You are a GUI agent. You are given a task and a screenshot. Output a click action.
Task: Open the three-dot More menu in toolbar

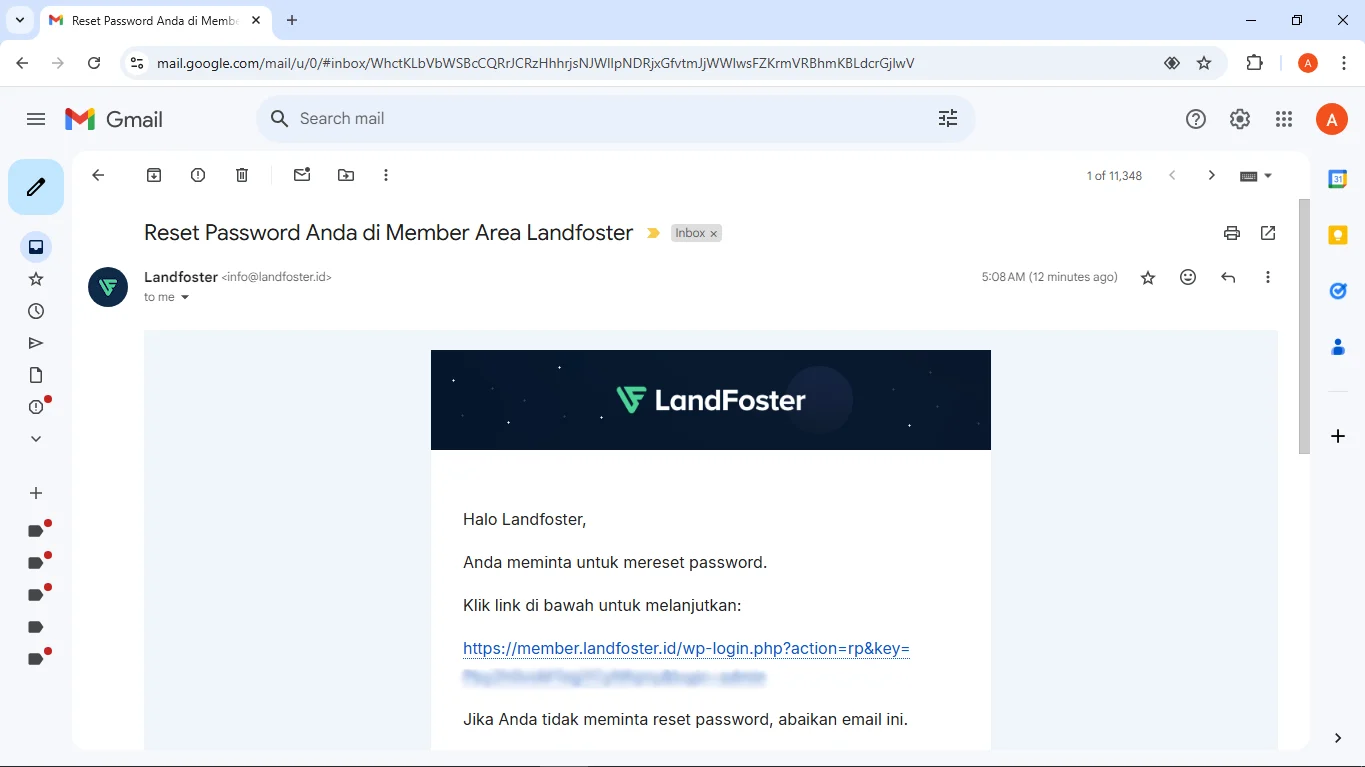(x=386, y=175)
